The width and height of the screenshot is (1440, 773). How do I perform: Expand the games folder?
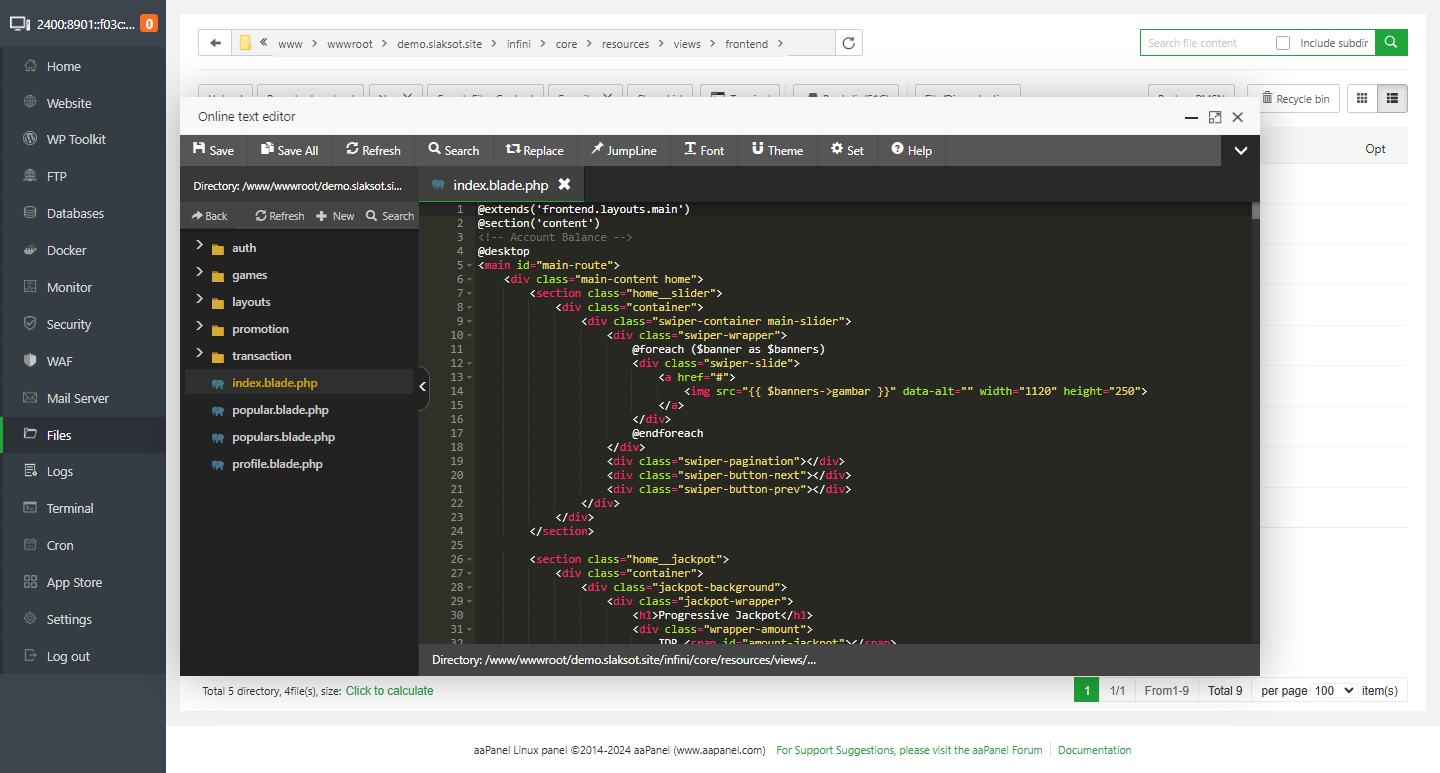(x=199, y=273)
